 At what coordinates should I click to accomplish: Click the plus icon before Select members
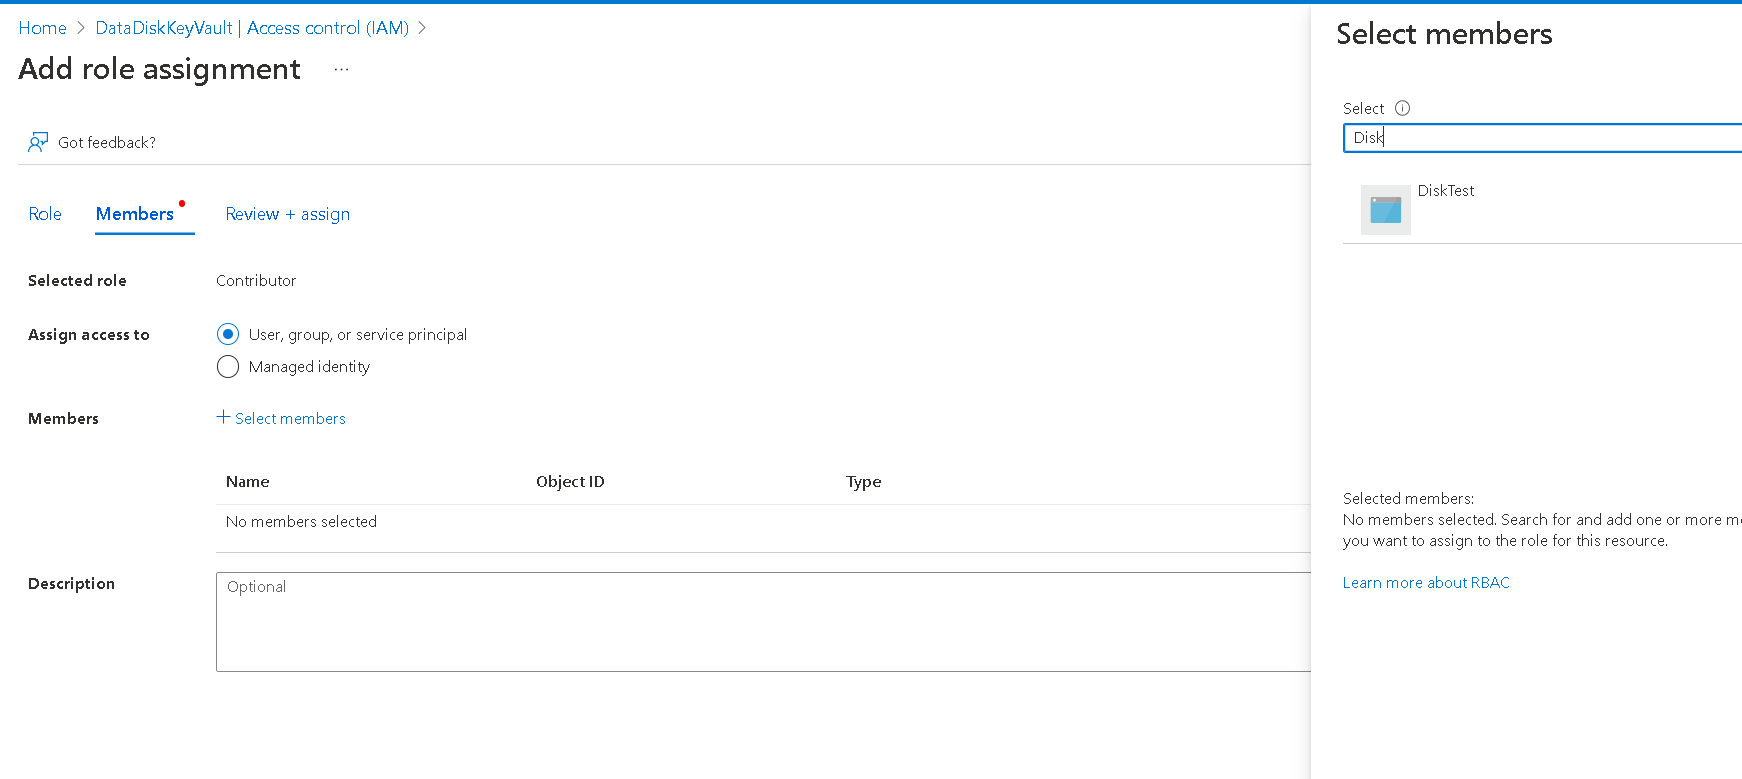click(x=223, y=417)
